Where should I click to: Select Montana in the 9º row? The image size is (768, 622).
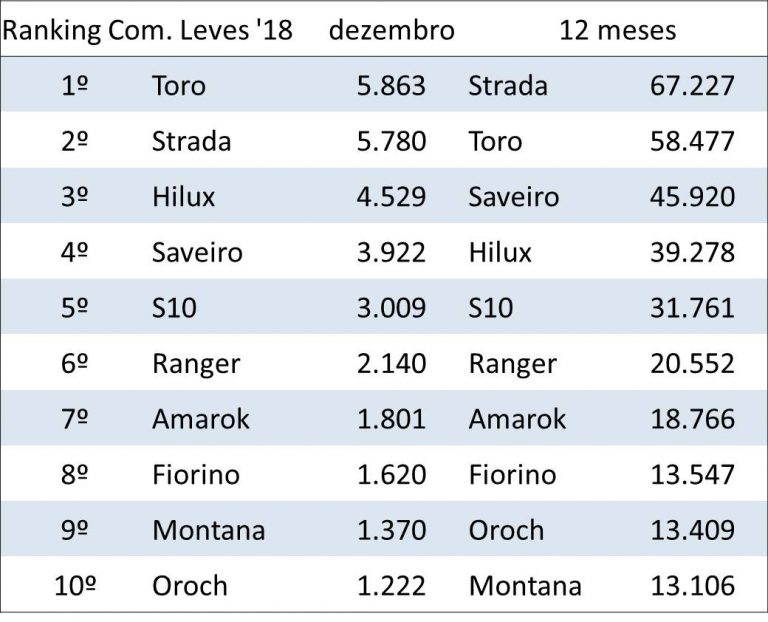coord(208,530)
